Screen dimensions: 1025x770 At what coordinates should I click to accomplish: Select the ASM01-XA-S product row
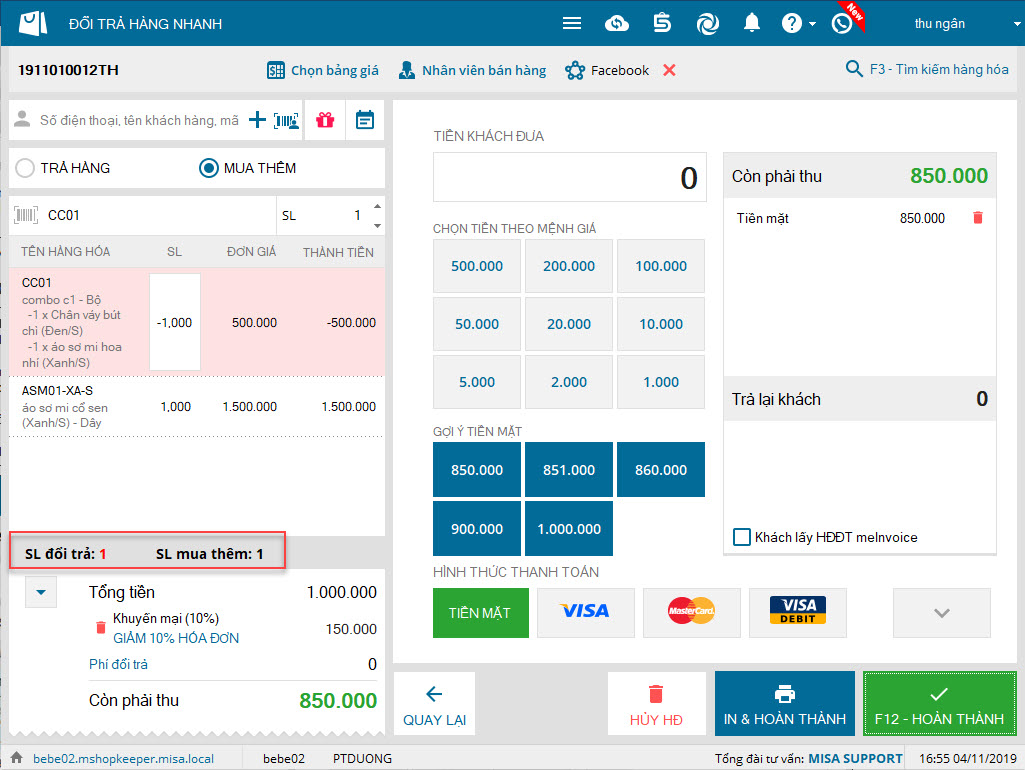click(197, 406)
